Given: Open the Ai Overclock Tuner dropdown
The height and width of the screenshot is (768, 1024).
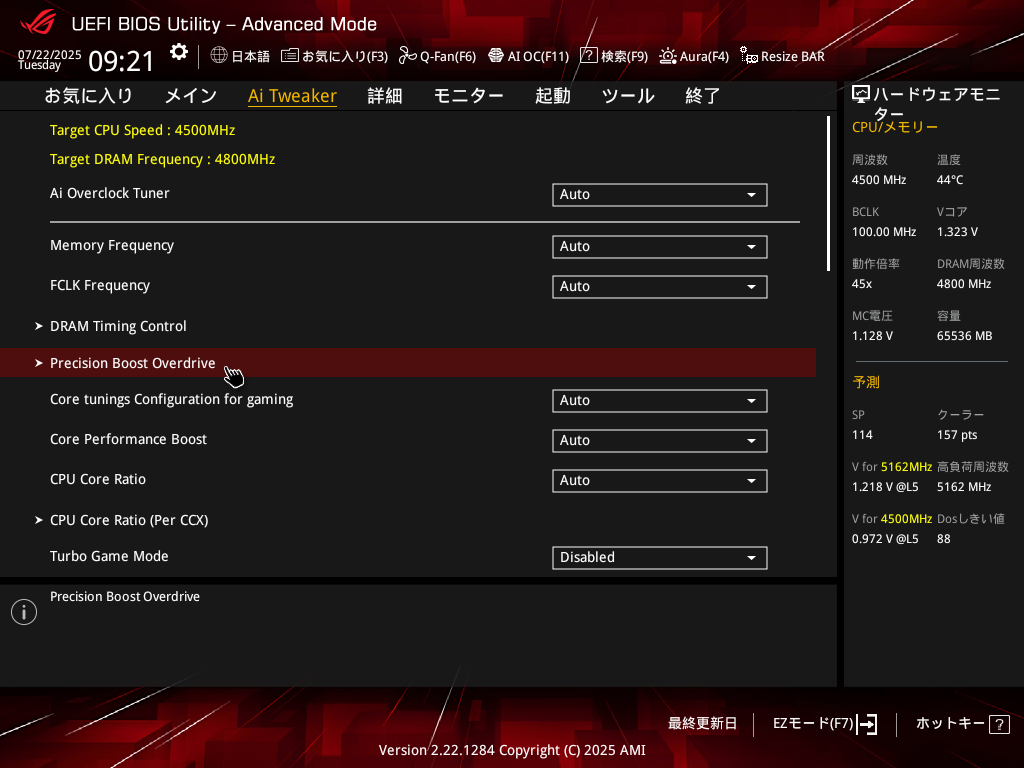Looking at the screenshot, I should [660, 195].
